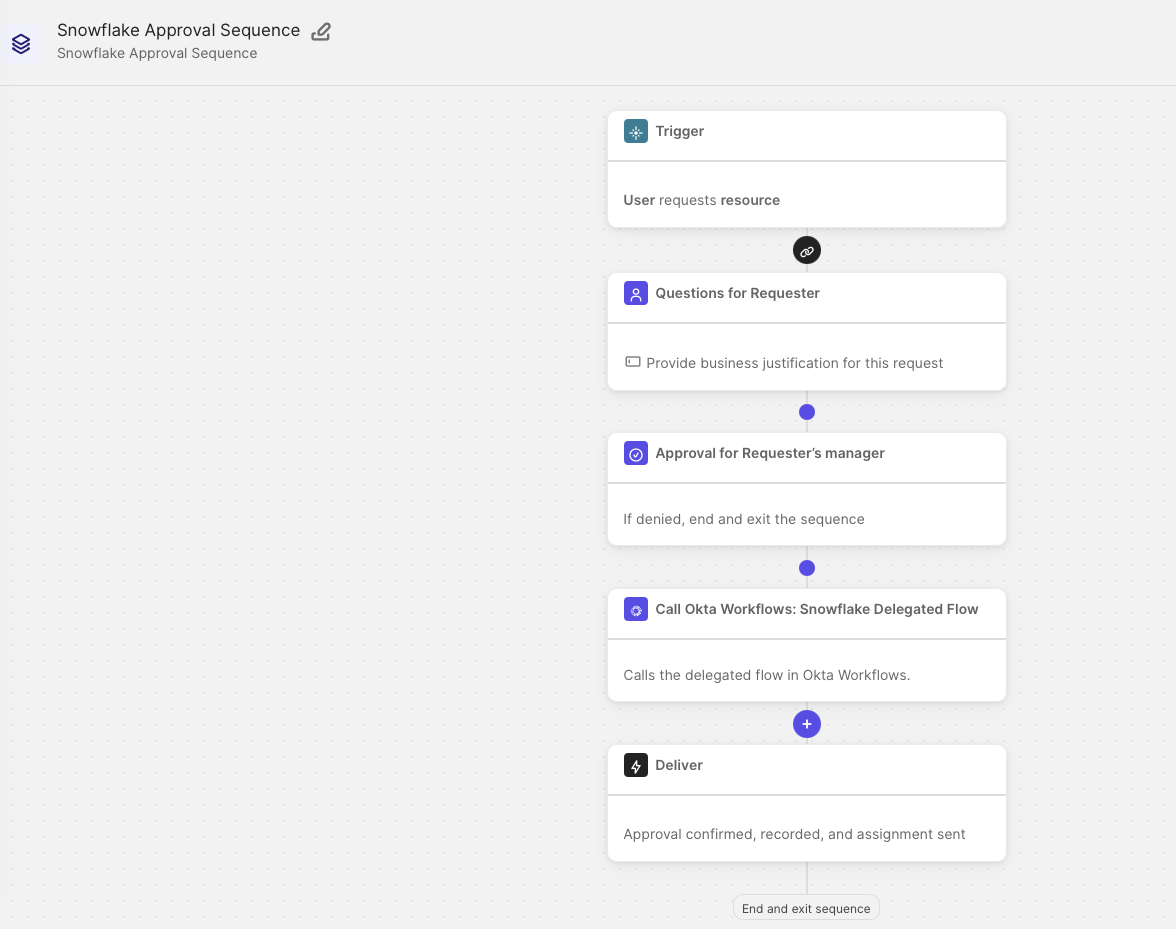
Task: Click the Snowflake Approval Sequence subtitle
Action: (157, 53)
